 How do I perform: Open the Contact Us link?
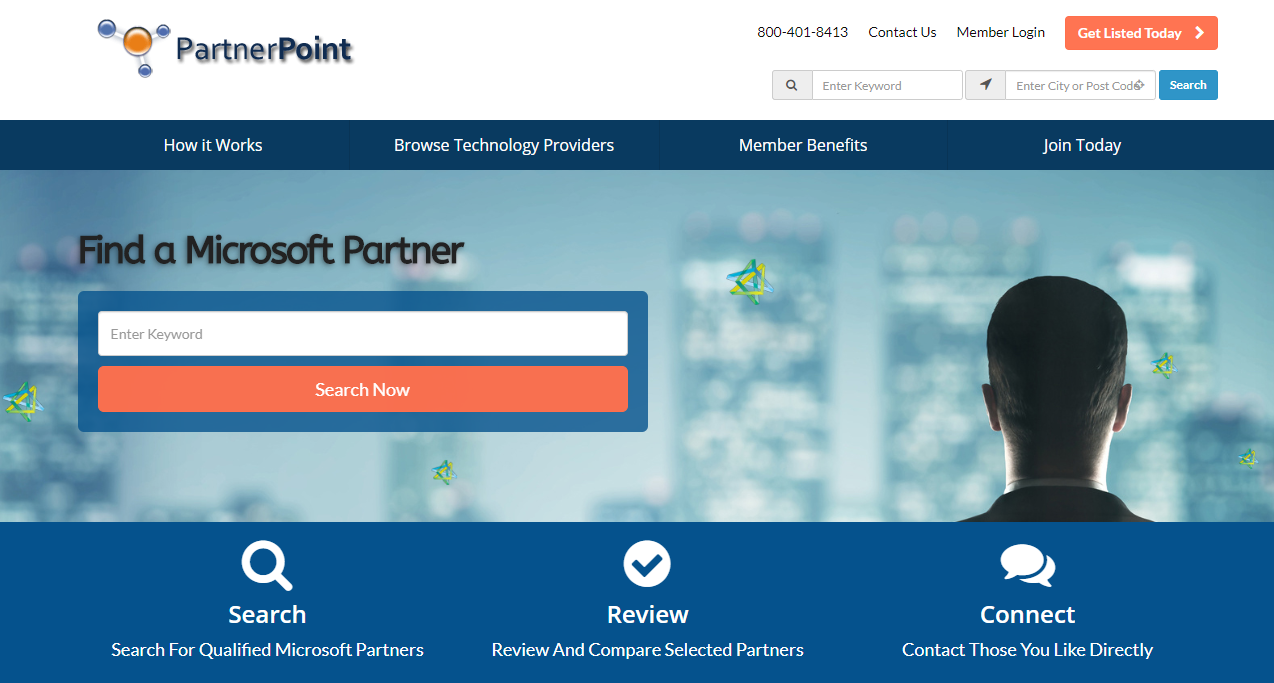[902, 32]
